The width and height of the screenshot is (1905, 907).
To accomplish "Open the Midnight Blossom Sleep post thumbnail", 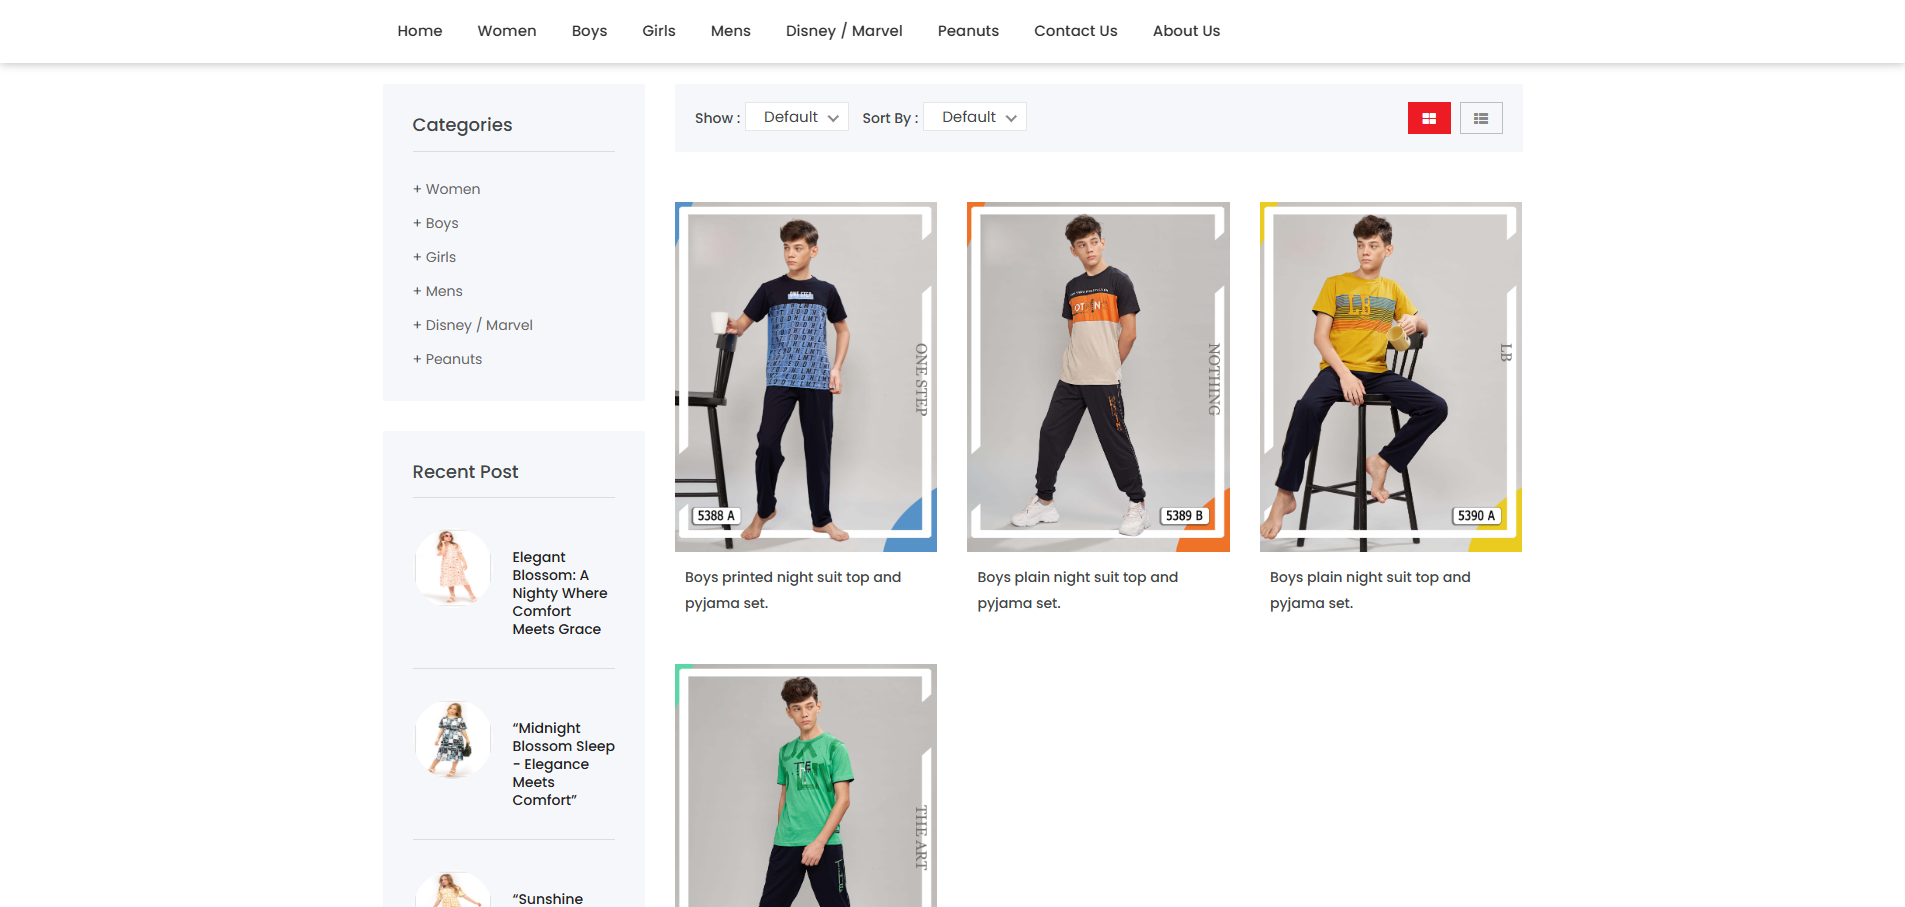I will click(452, 739).
